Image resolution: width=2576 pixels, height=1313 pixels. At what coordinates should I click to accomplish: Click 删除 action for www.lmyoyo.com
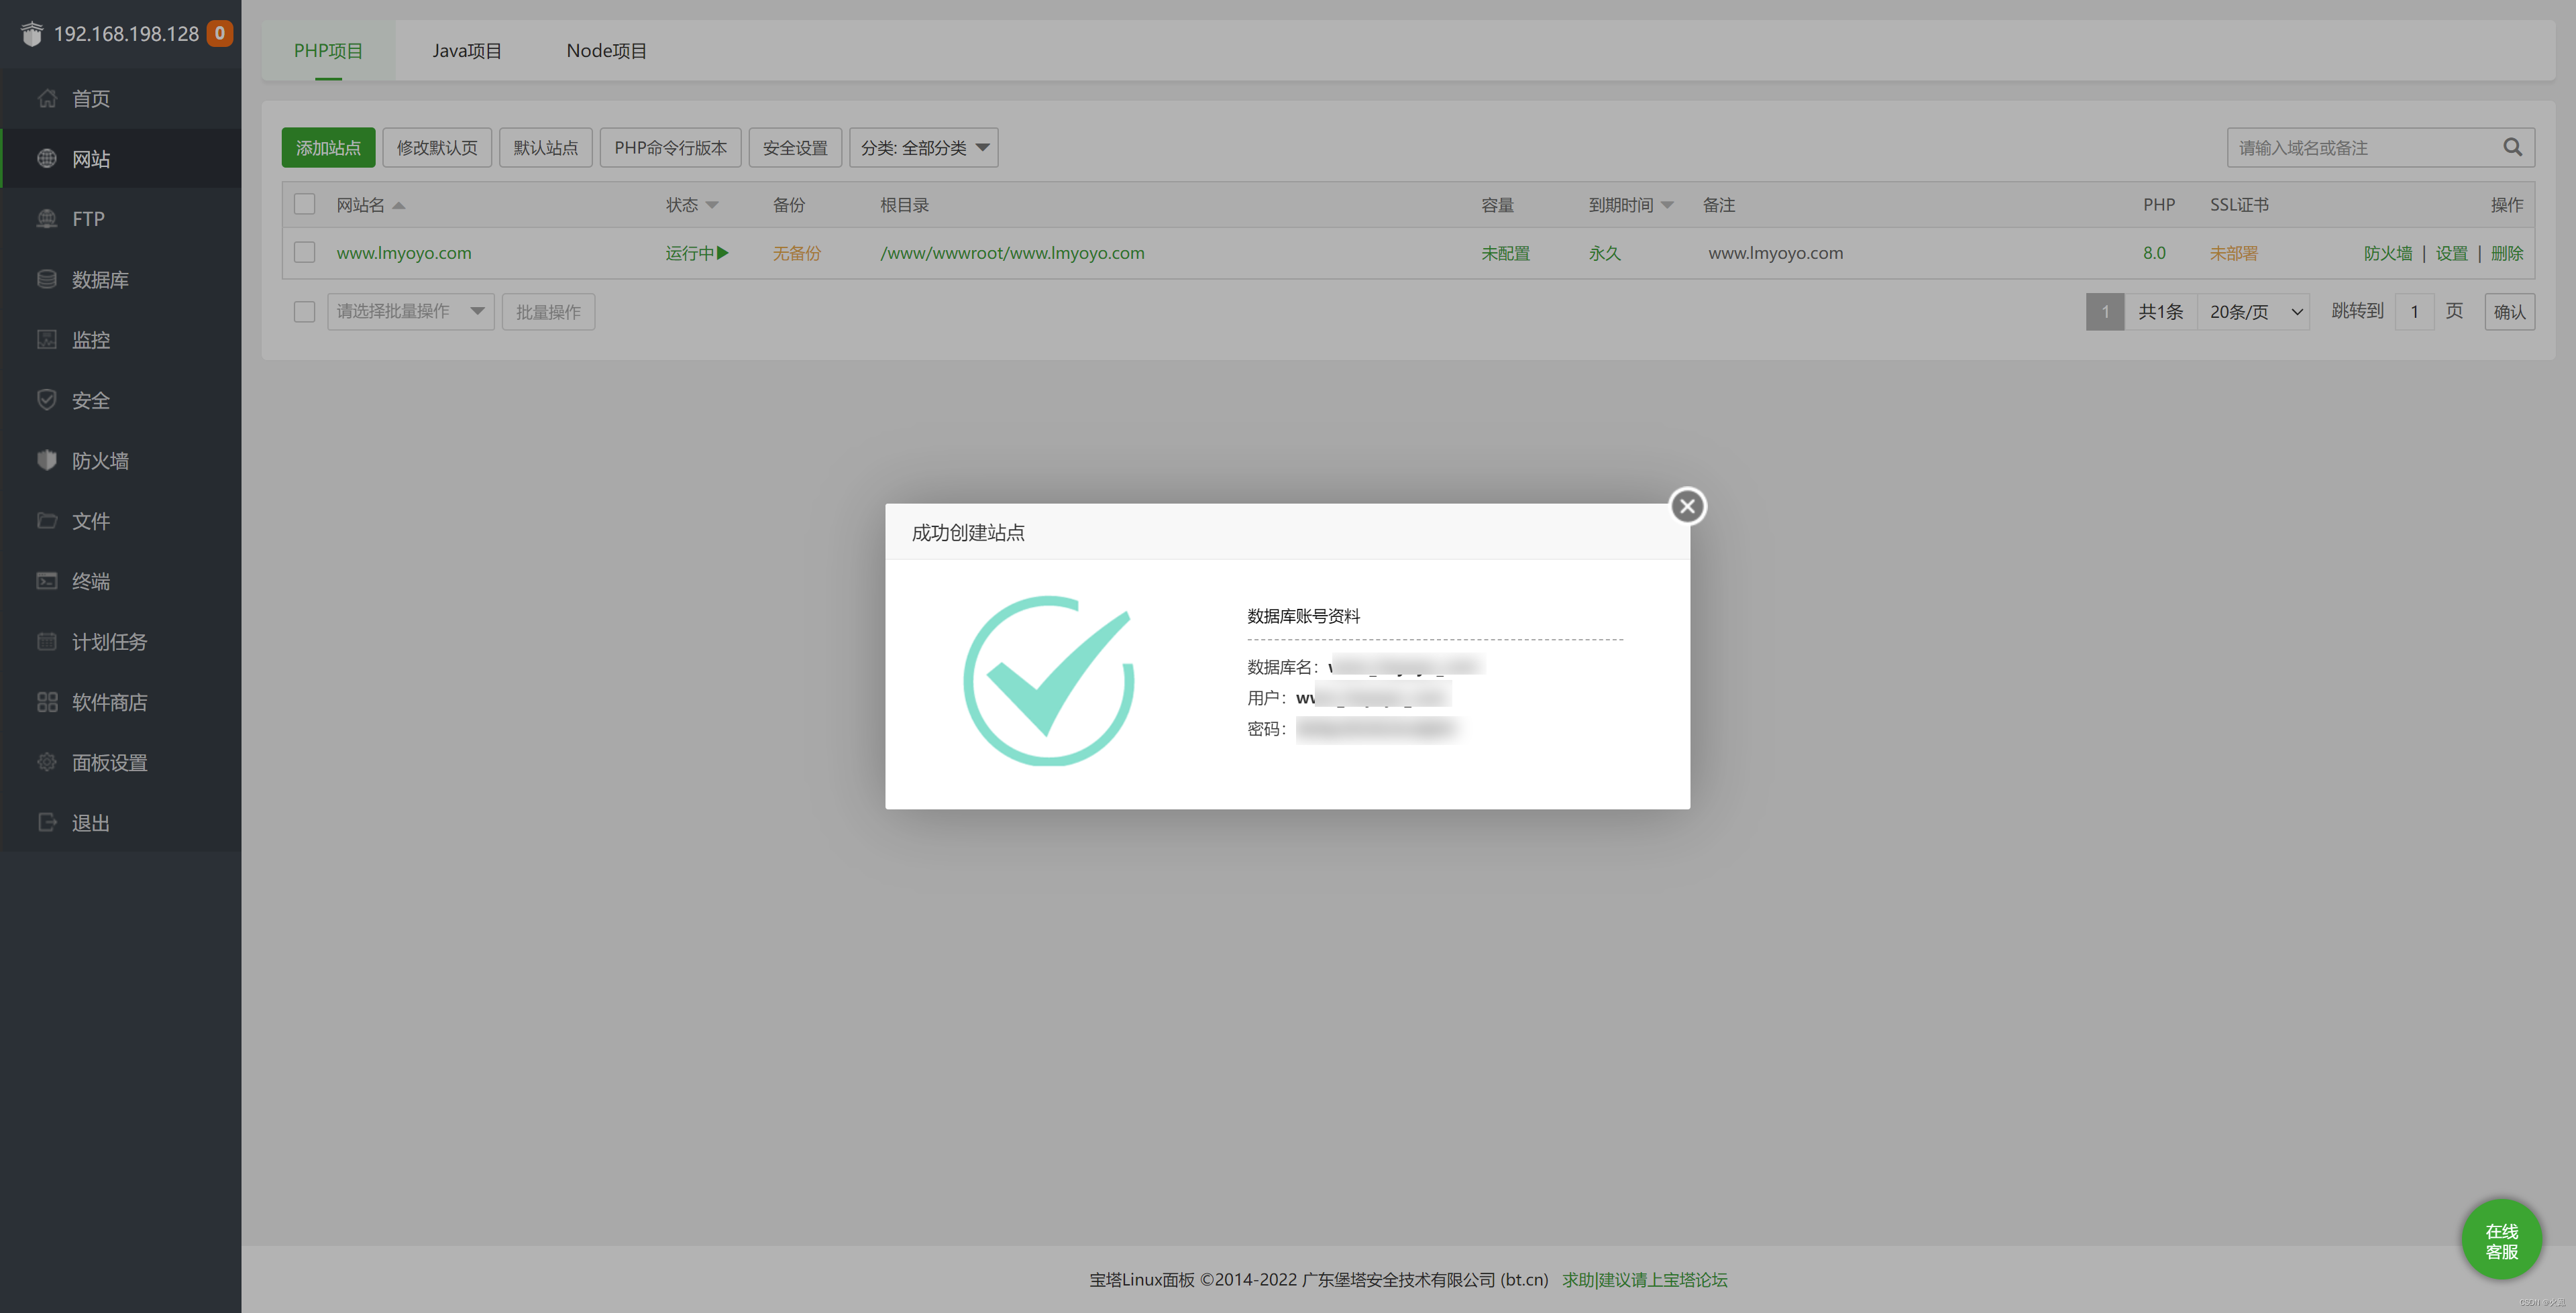point(2507,253)
